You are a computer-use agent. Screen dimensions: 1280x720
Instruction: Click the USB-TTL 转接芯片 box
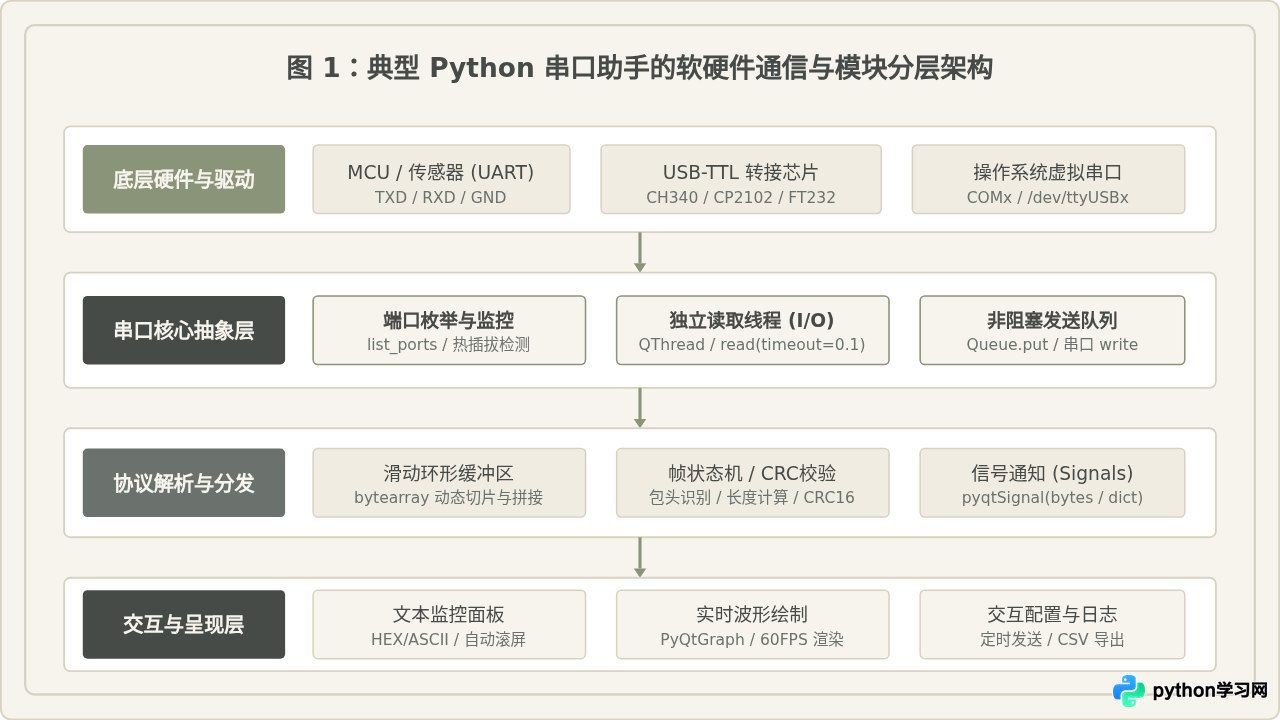click(741, 180)
